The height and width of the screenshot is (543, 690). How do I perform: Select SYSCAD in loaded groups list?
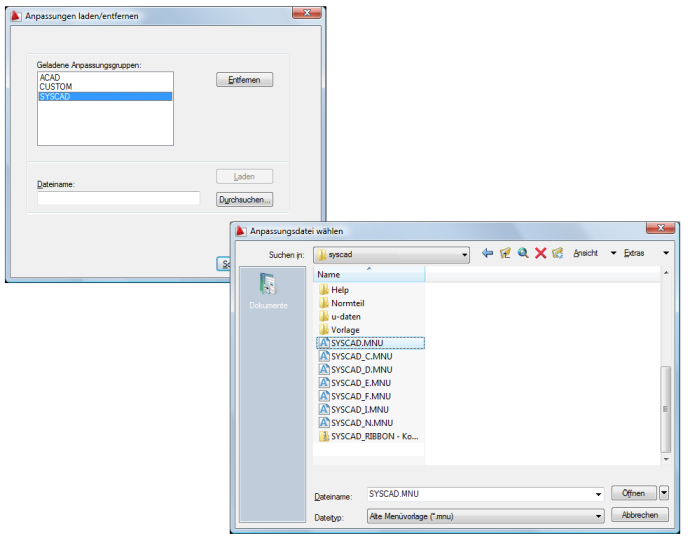105,96
